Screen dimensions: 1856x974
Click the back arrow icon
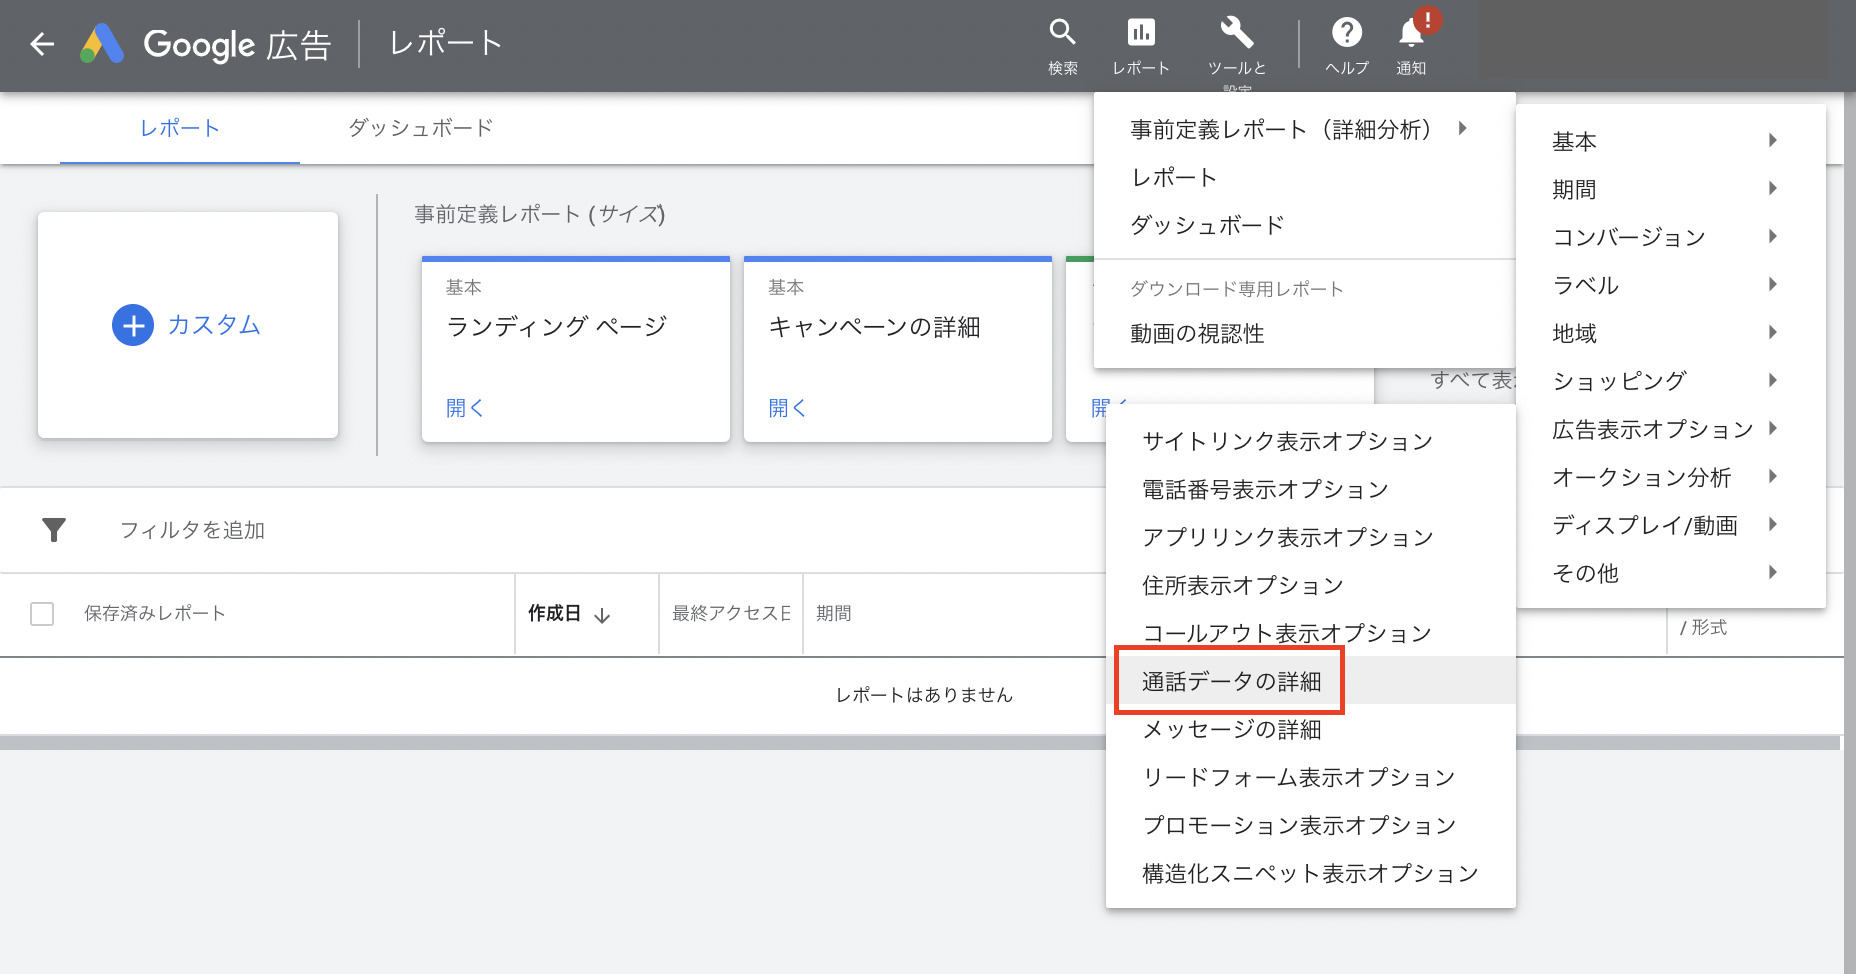pyautogui.click(x=42, y=44)
